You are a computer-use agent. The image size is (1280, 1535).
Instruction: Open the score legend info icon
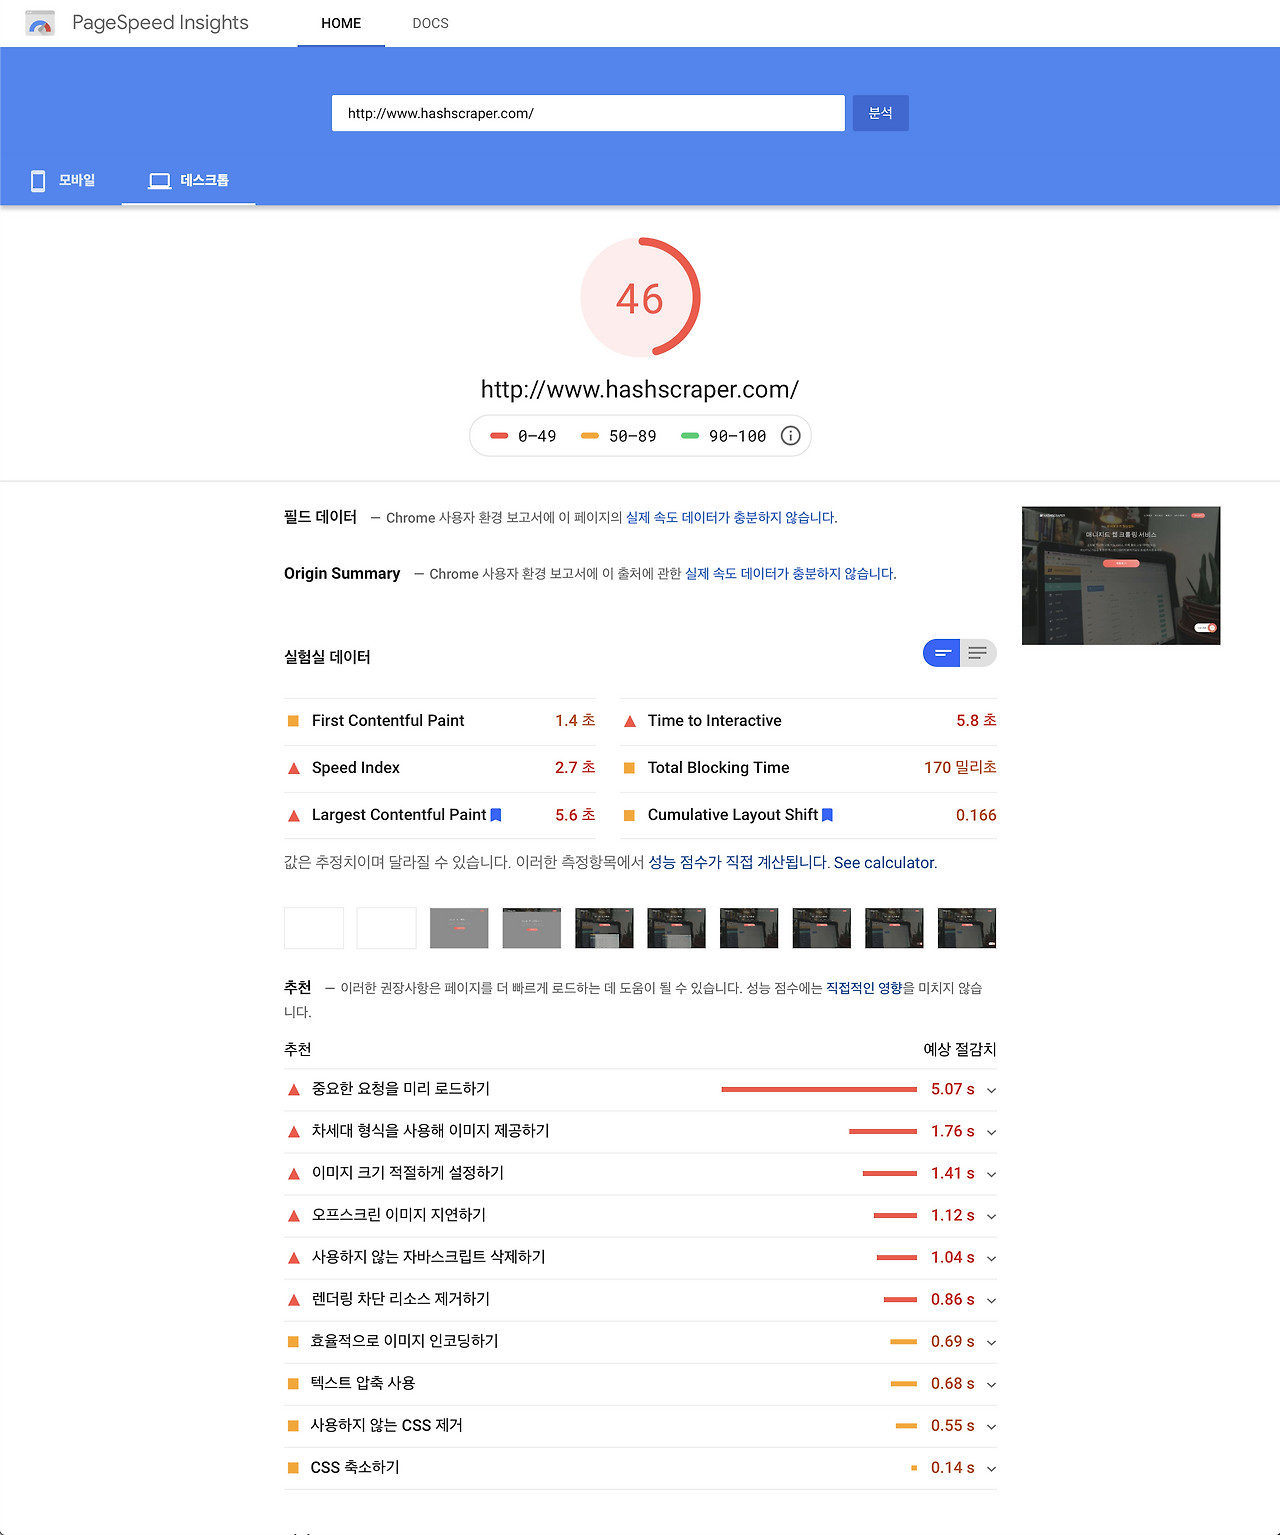click(790, 436)
